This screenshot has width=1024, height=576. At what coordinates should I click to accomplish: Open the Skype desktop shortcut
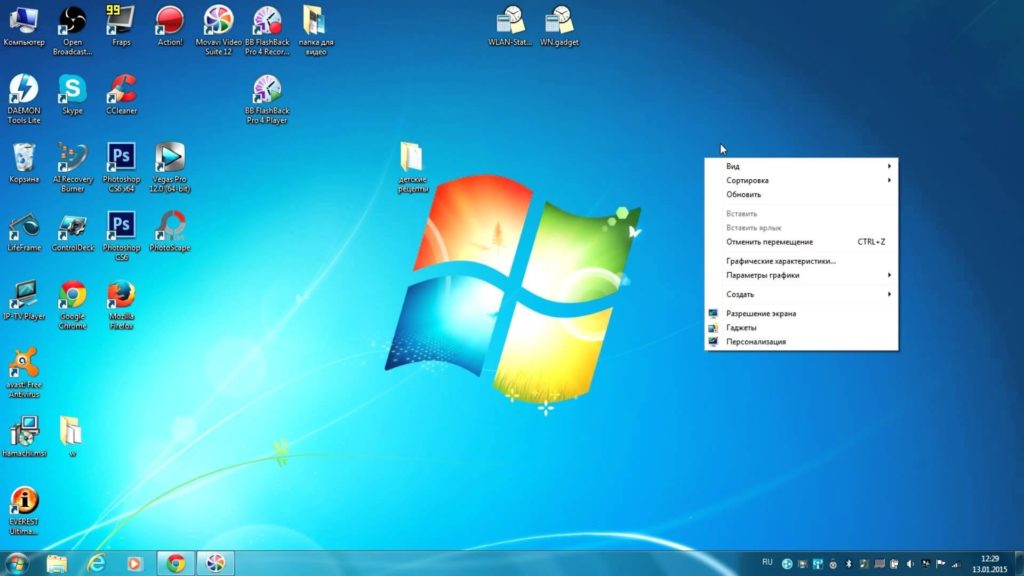pyautogui.click(x=72, y=90)
